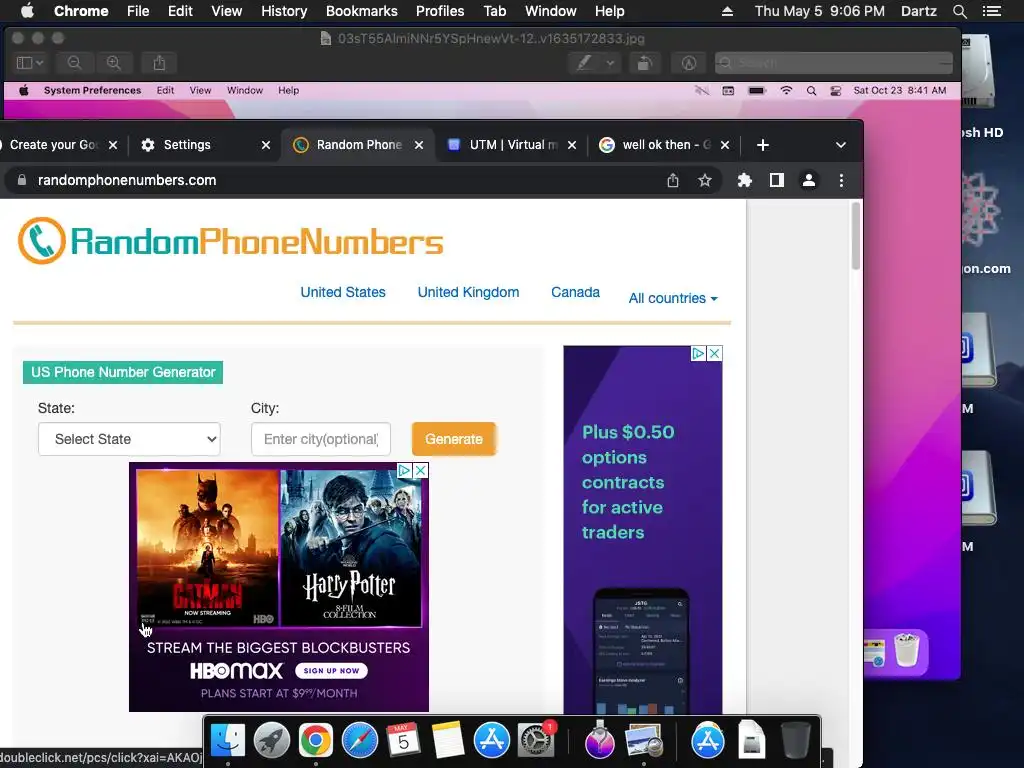This screenshot has height=768, width=1024.
Task: Click the Chrome icon in the Dock
Action: (x=315, y=741)
